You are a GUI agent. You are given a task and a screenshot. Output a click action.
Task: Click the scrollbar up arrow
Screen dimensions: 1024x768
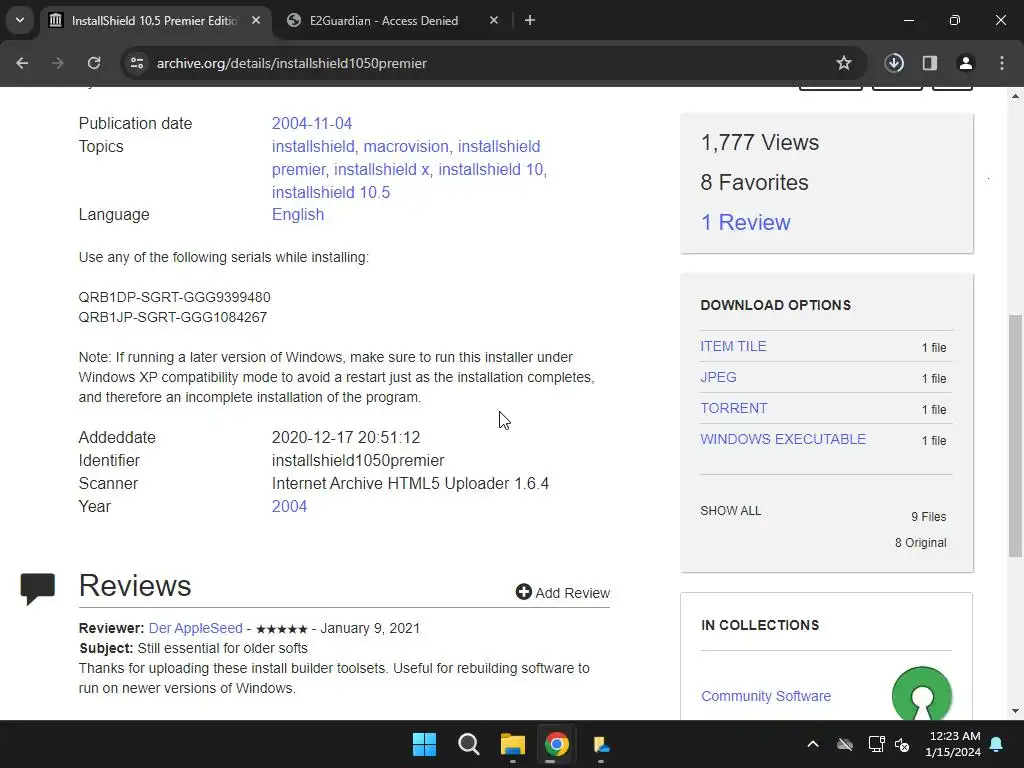coord(1015,96)
